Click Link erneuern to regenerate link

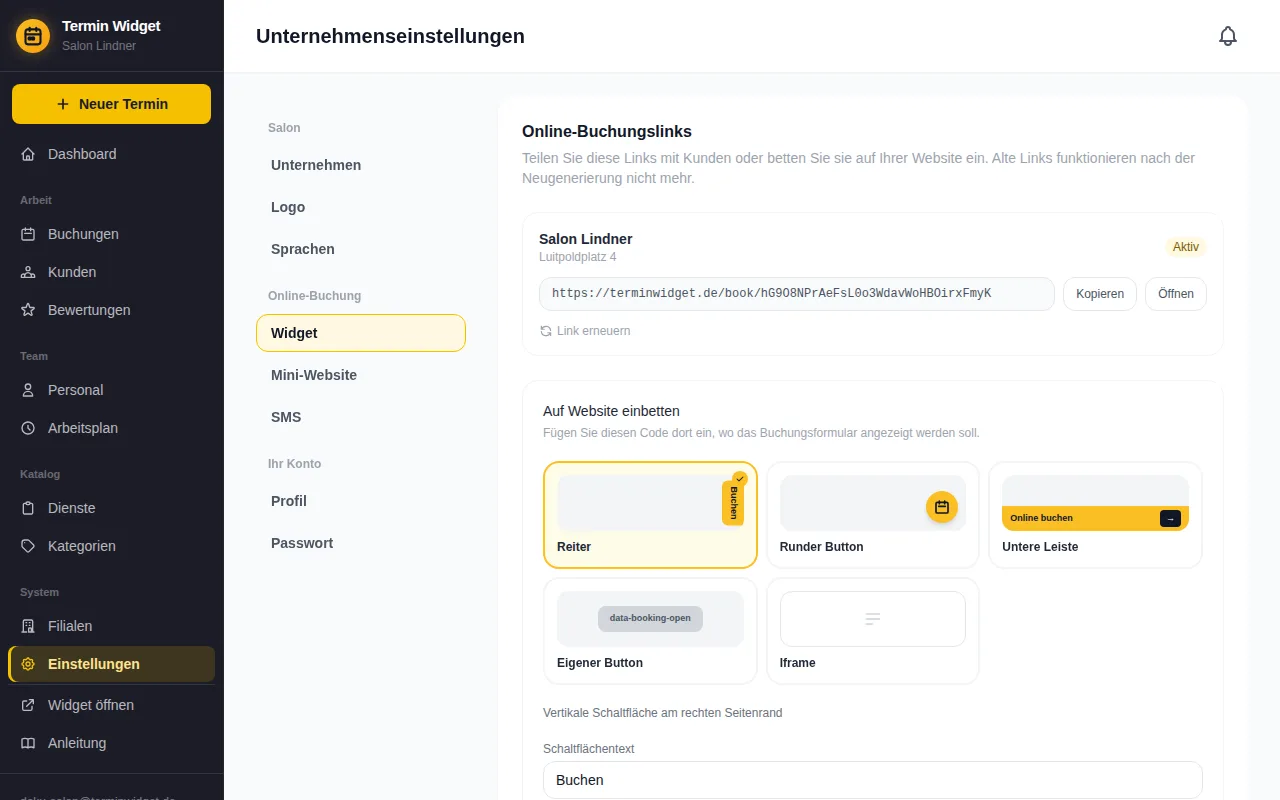point(585,331)
